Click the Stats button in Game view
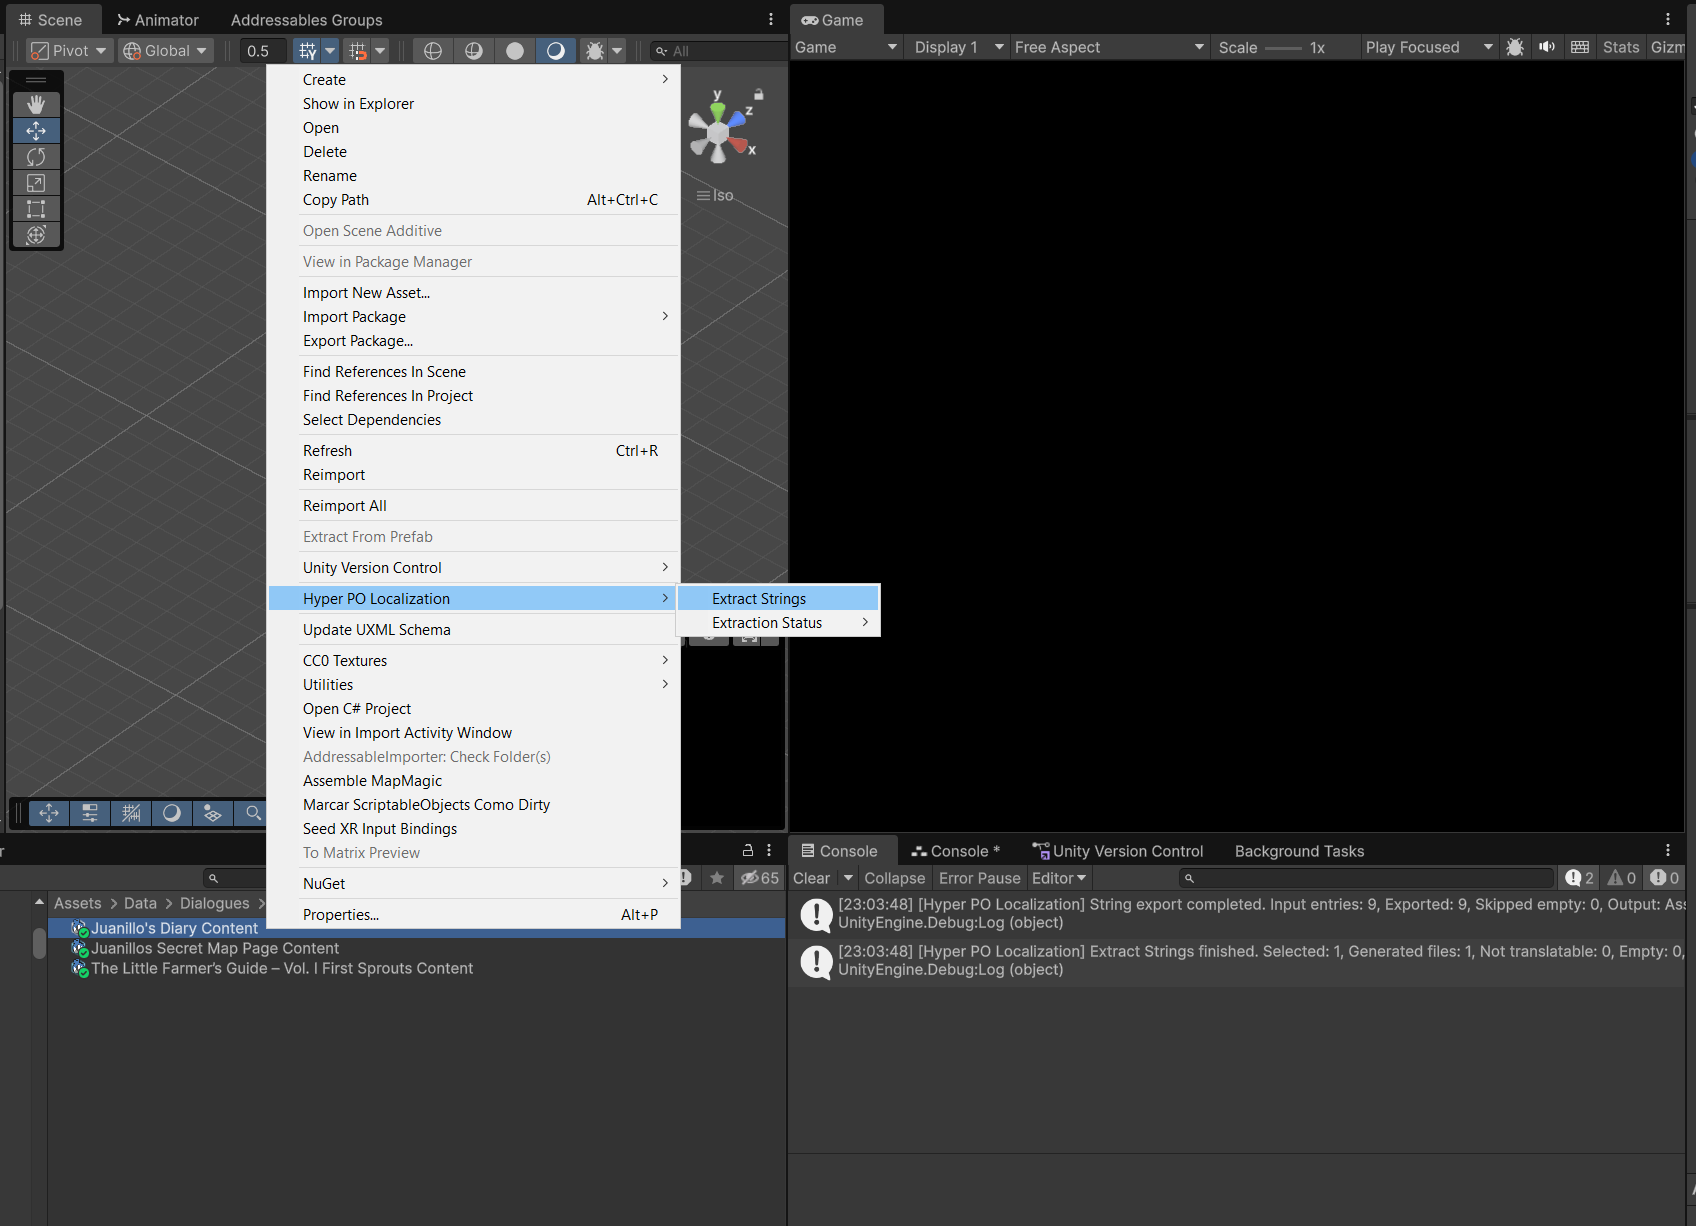1696x1226 pixels. 1621,47
